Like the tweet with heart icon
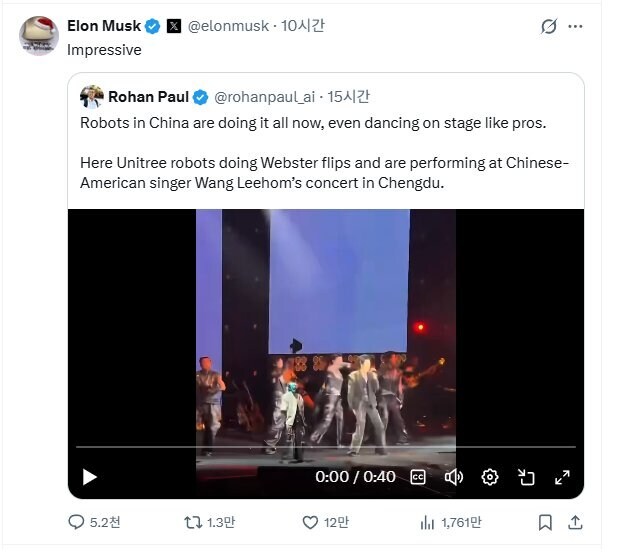This screenshot has height=555, width=620. (311, 522)
